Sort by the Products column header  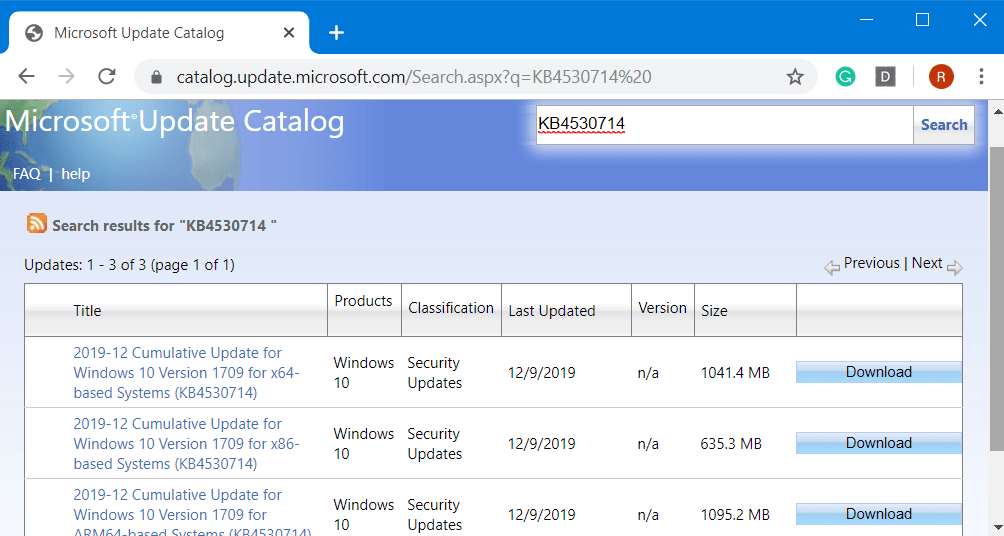click(x=363, y=301)
